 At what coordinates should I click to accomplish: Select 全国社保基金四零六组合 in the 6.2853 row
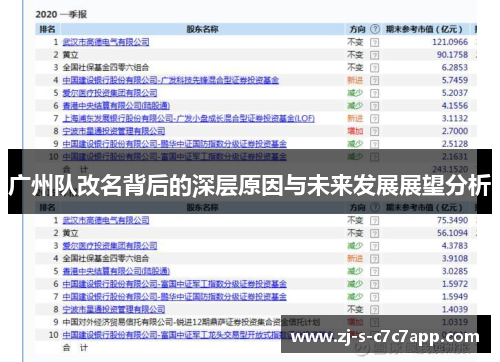click(x=106, y=68)
